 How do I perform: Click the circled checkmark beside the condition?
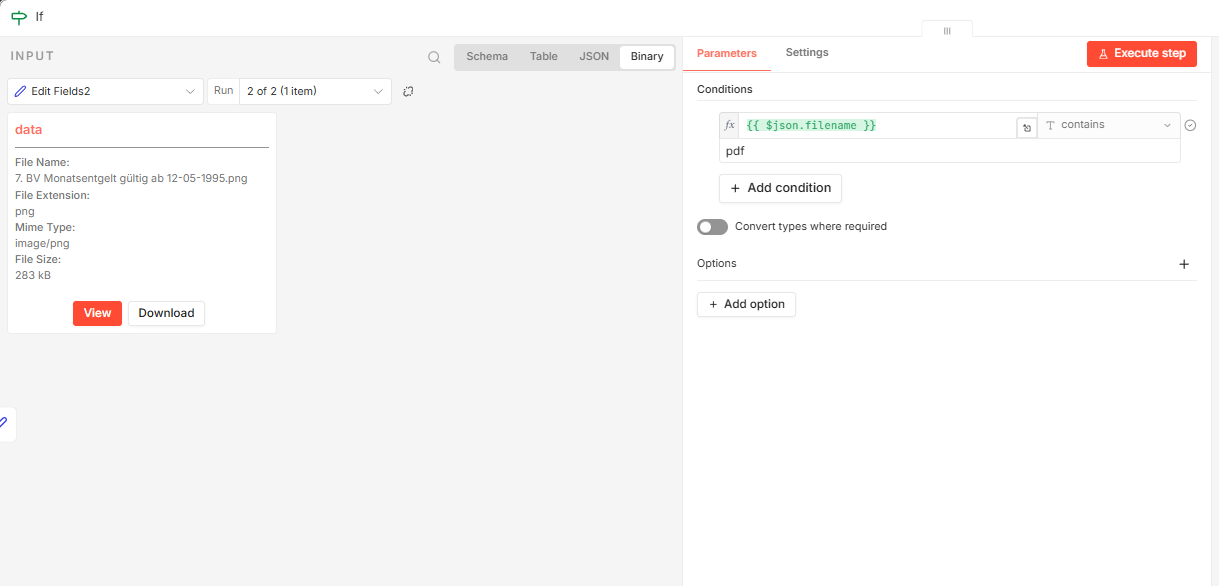(1190, 125)
